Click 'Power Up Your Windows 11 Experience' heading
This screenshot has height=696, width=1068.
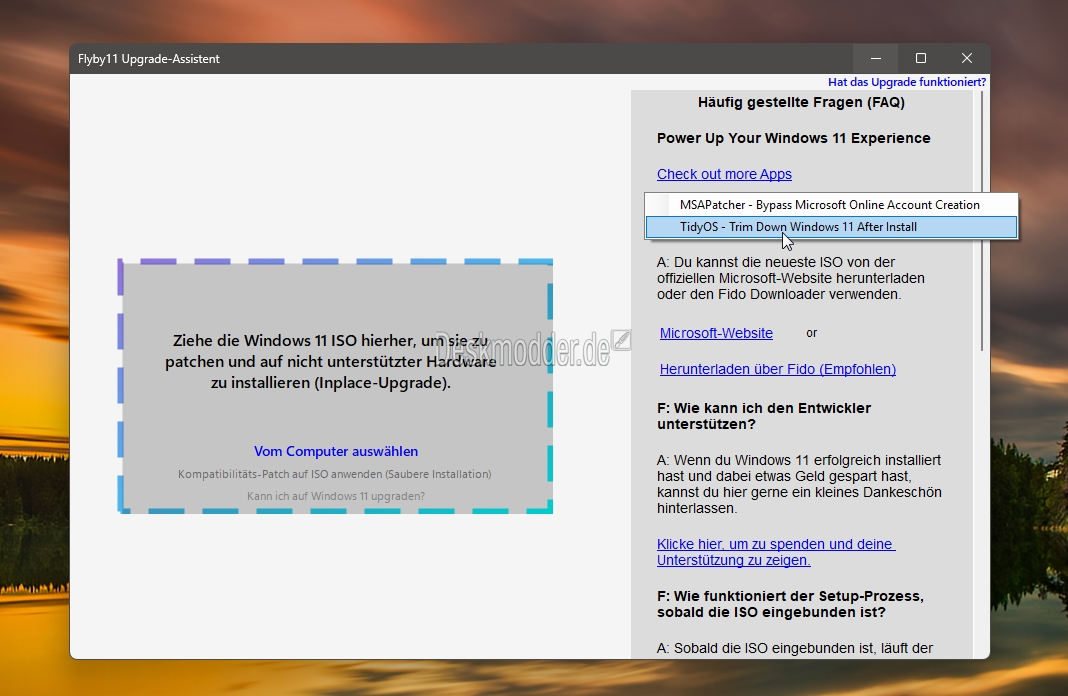pyautogui.click(x=794, y=138)
